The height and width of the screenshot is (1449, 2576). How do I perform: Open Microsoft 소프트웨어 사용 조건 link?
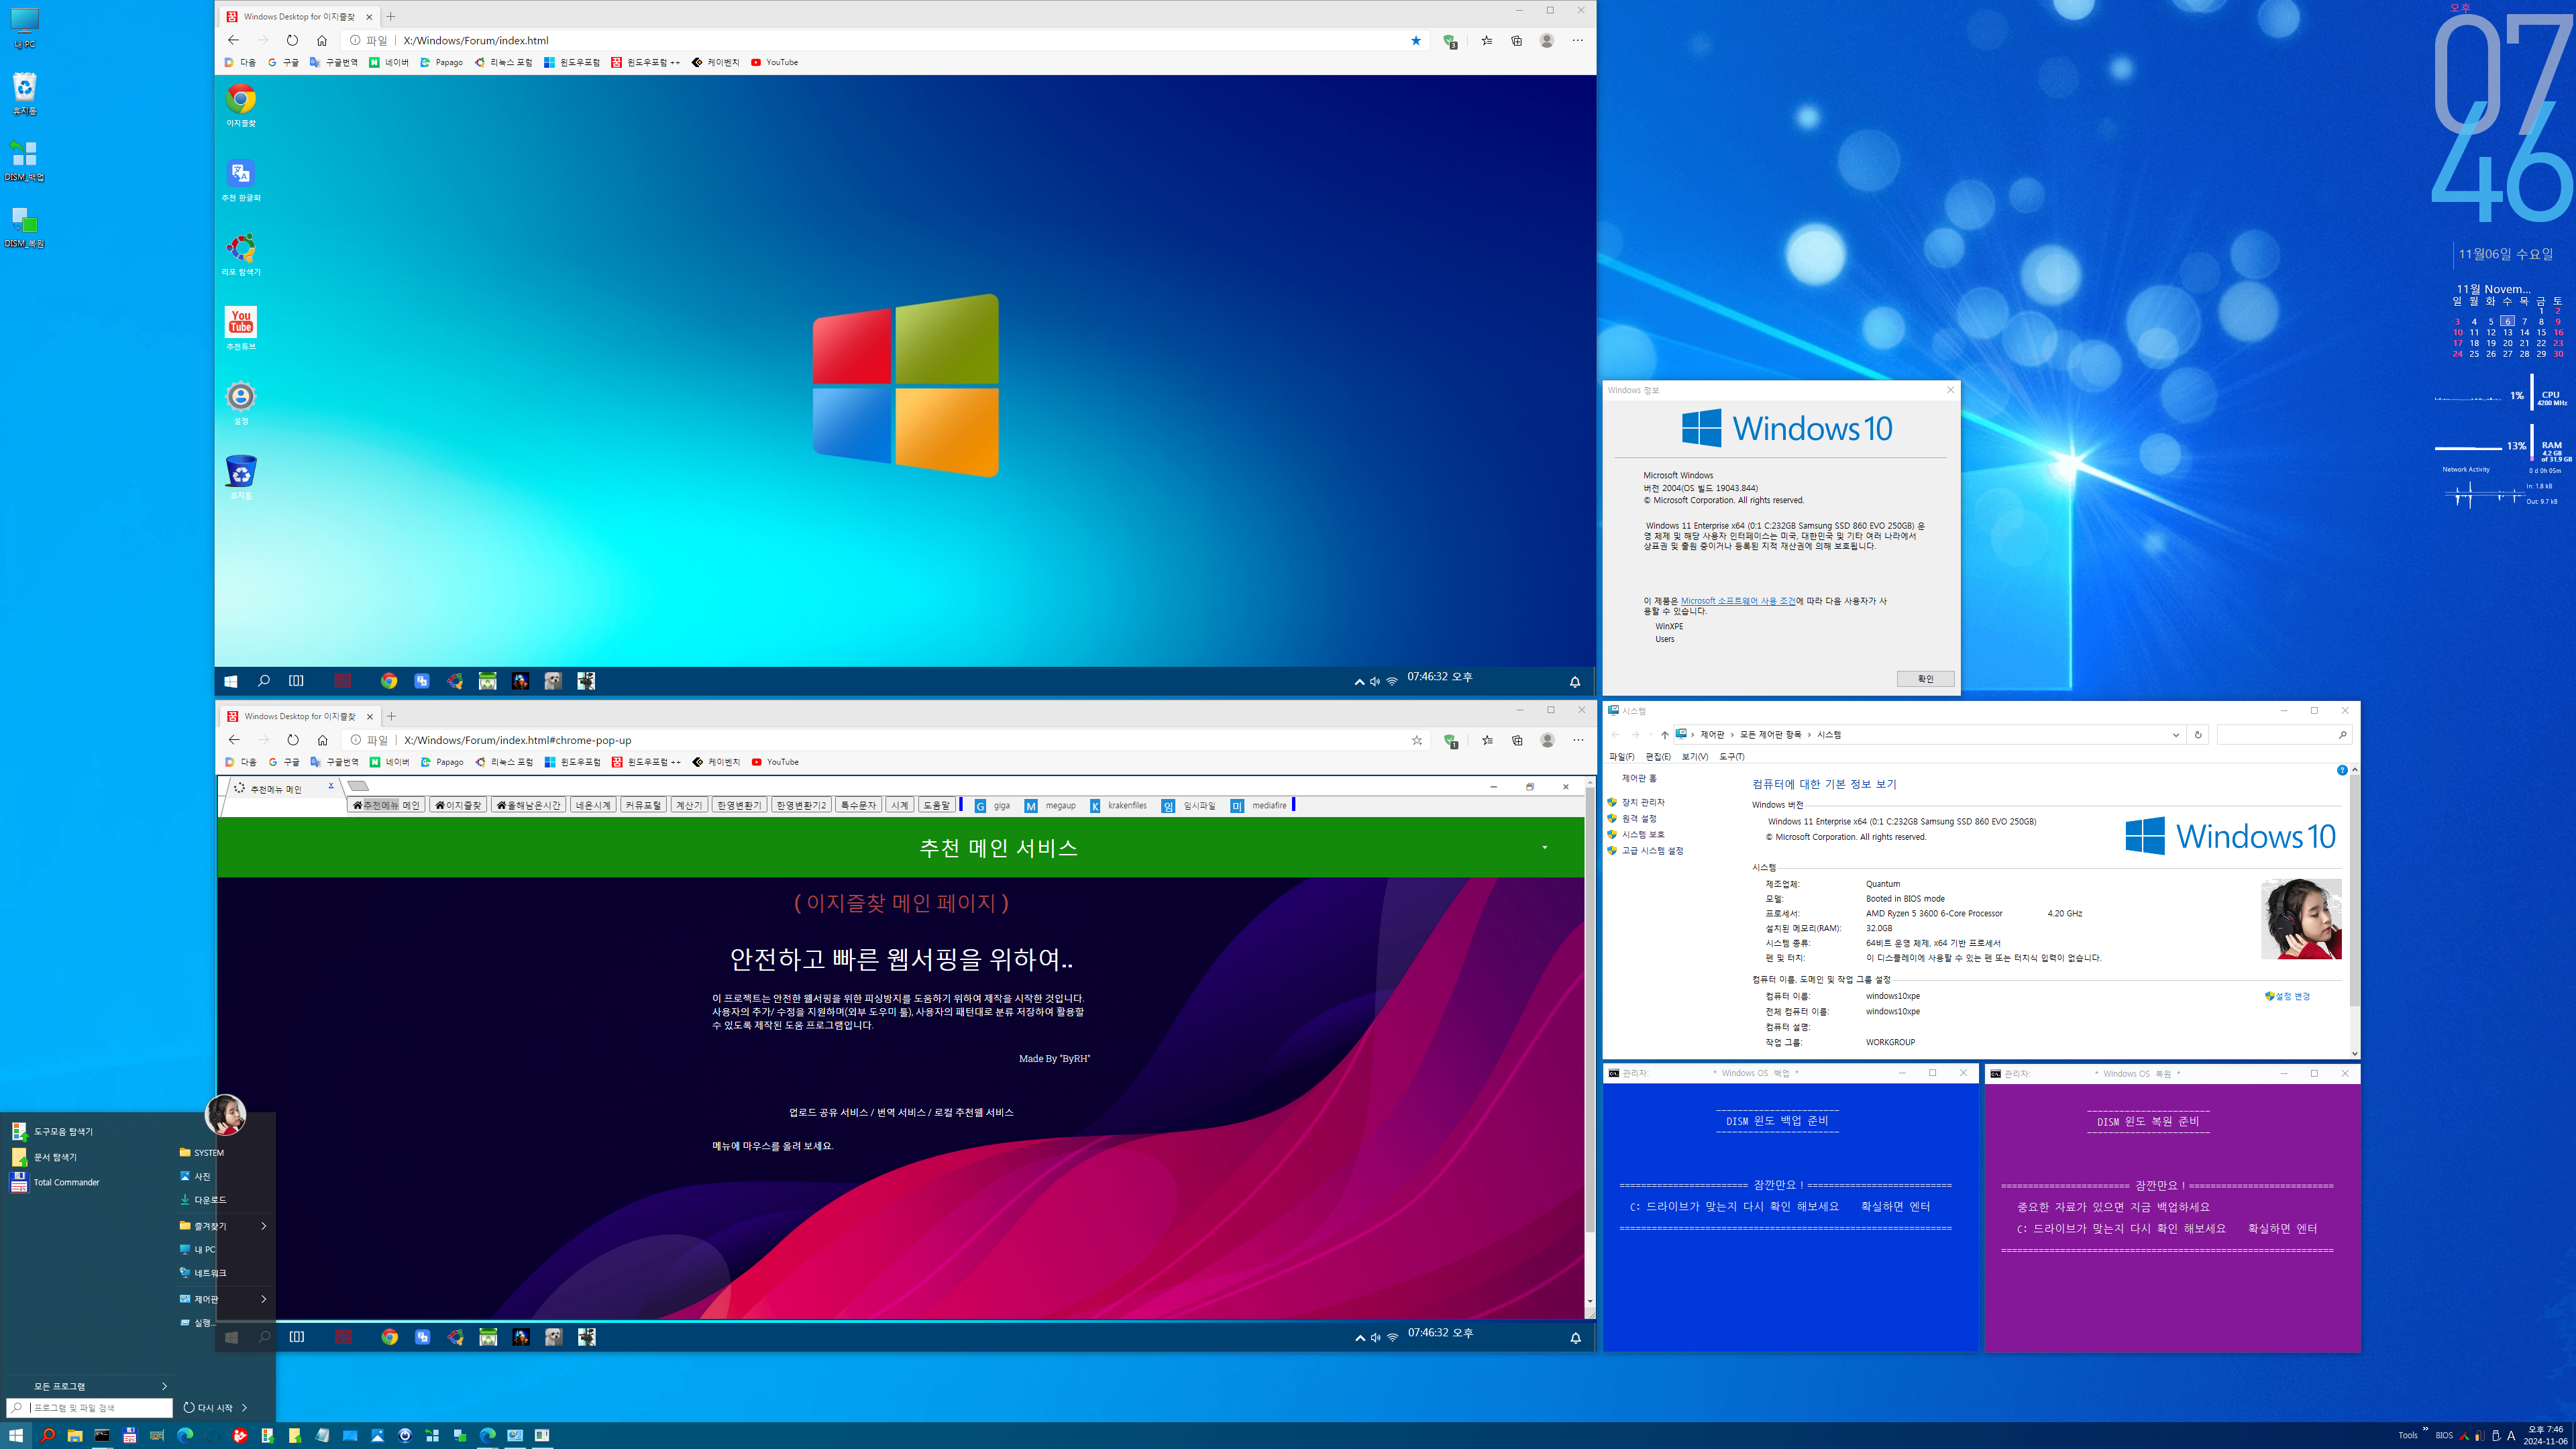coord(1738,601)
